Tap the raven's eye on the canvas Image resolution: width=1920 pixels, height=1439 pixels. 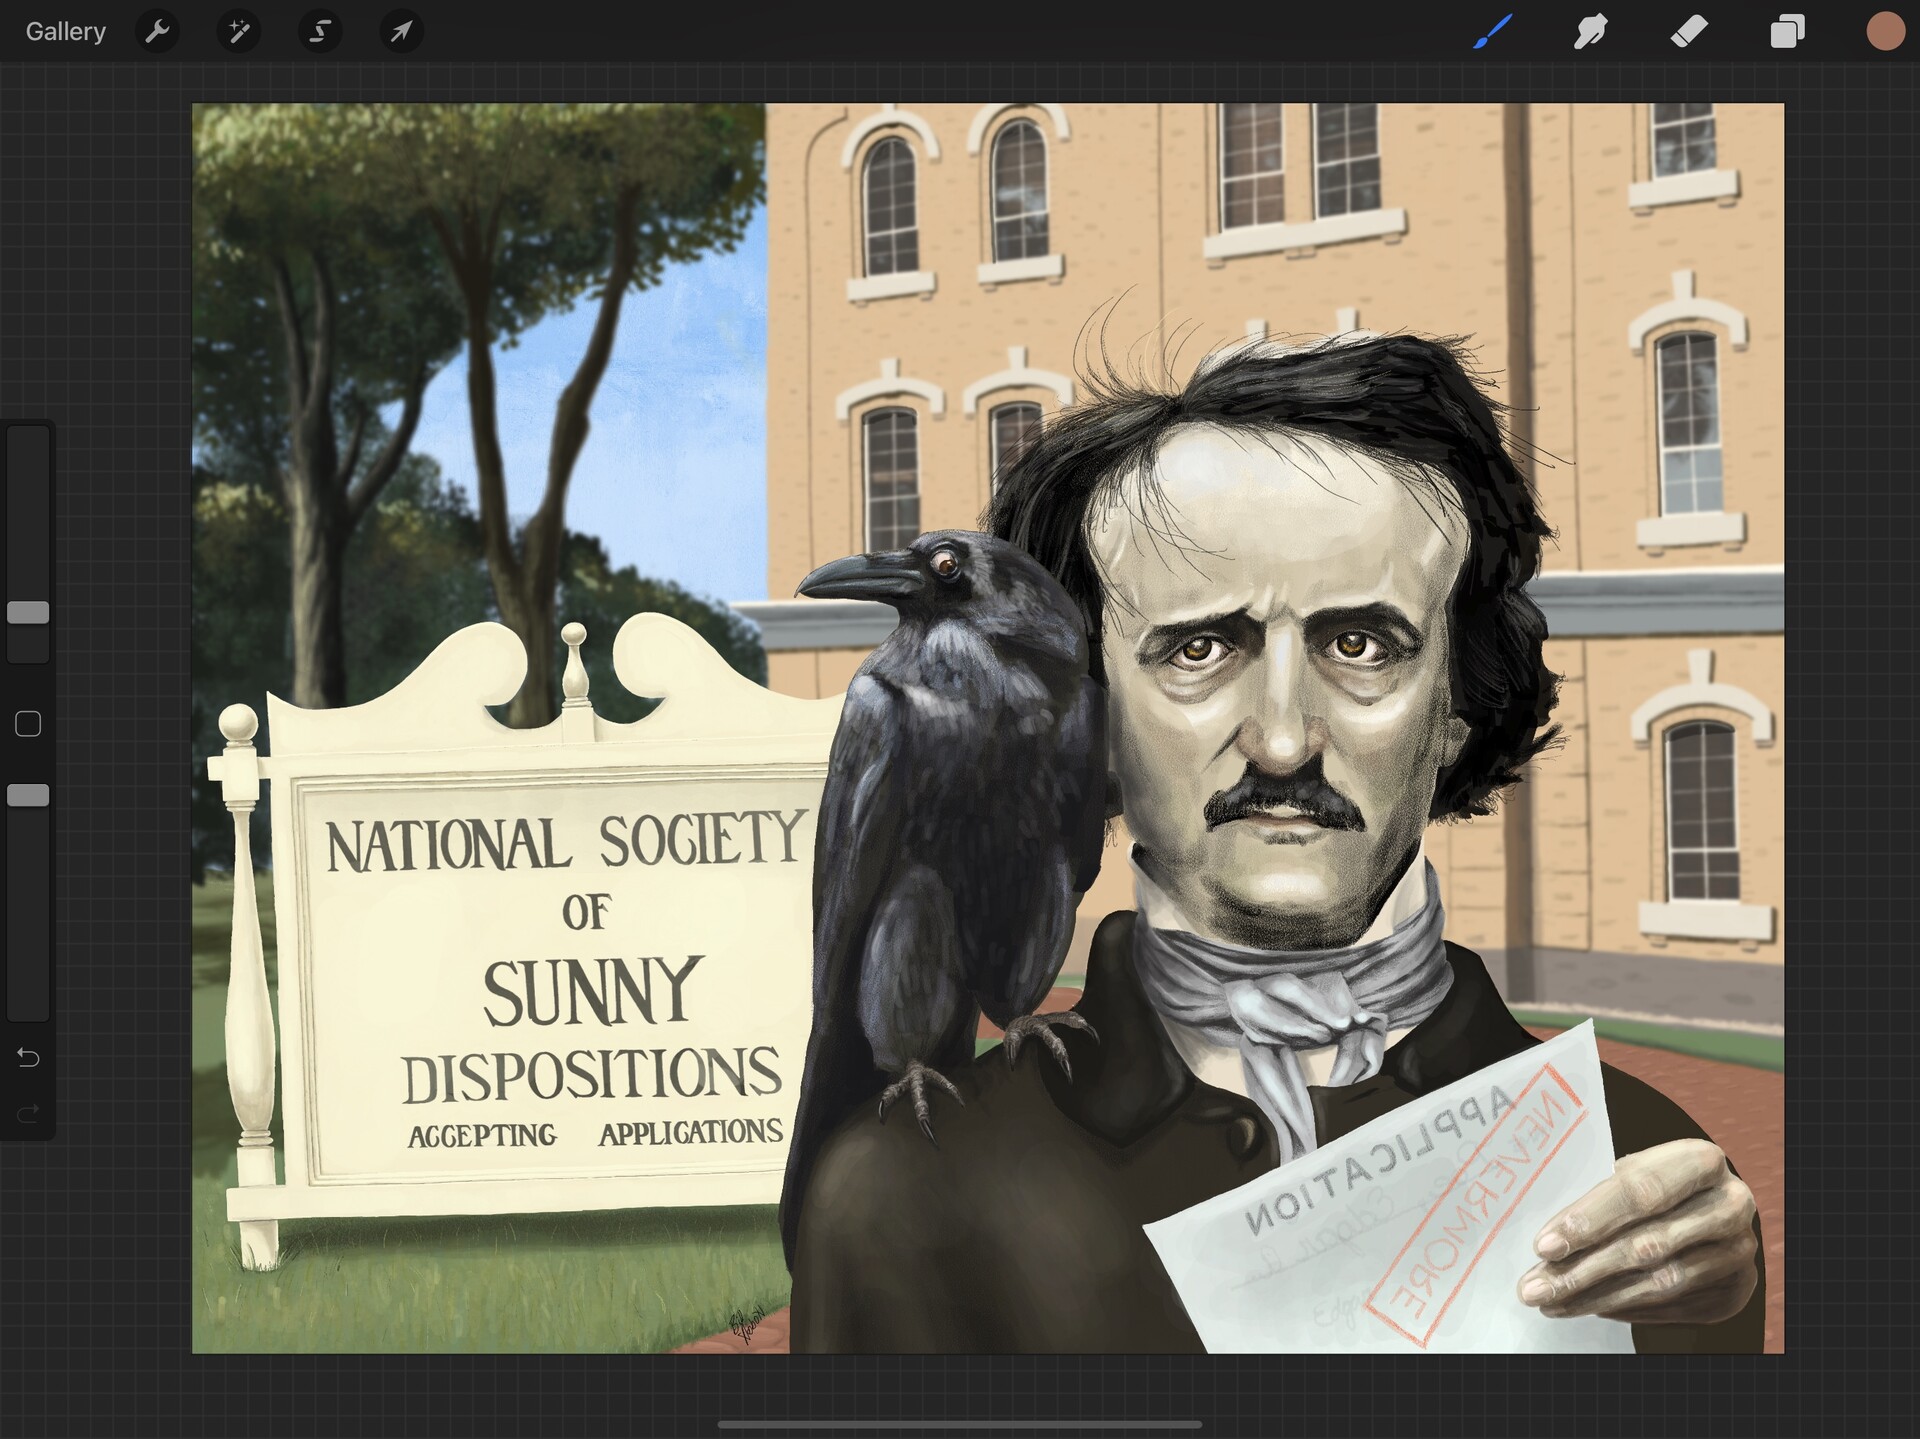pyautogui.click(x=945, y=566)
